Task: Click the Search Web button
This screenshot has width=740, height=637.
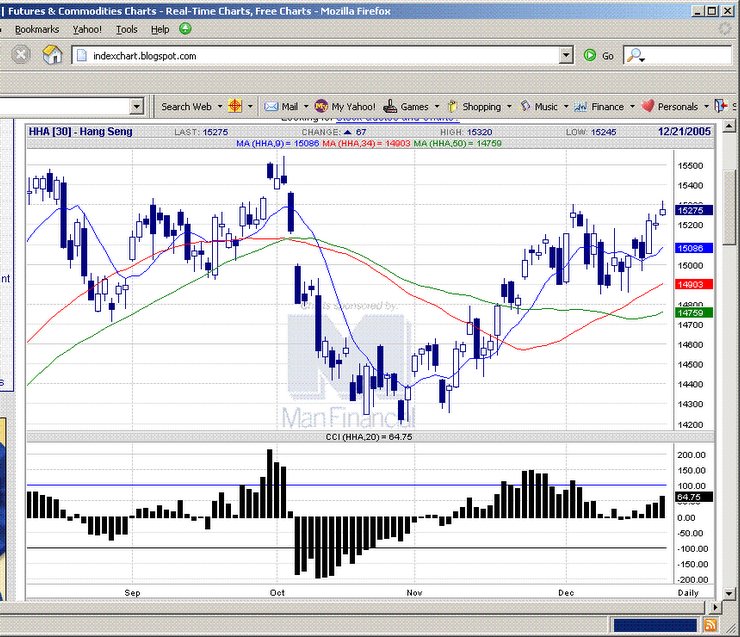Action: click(186, 107)
